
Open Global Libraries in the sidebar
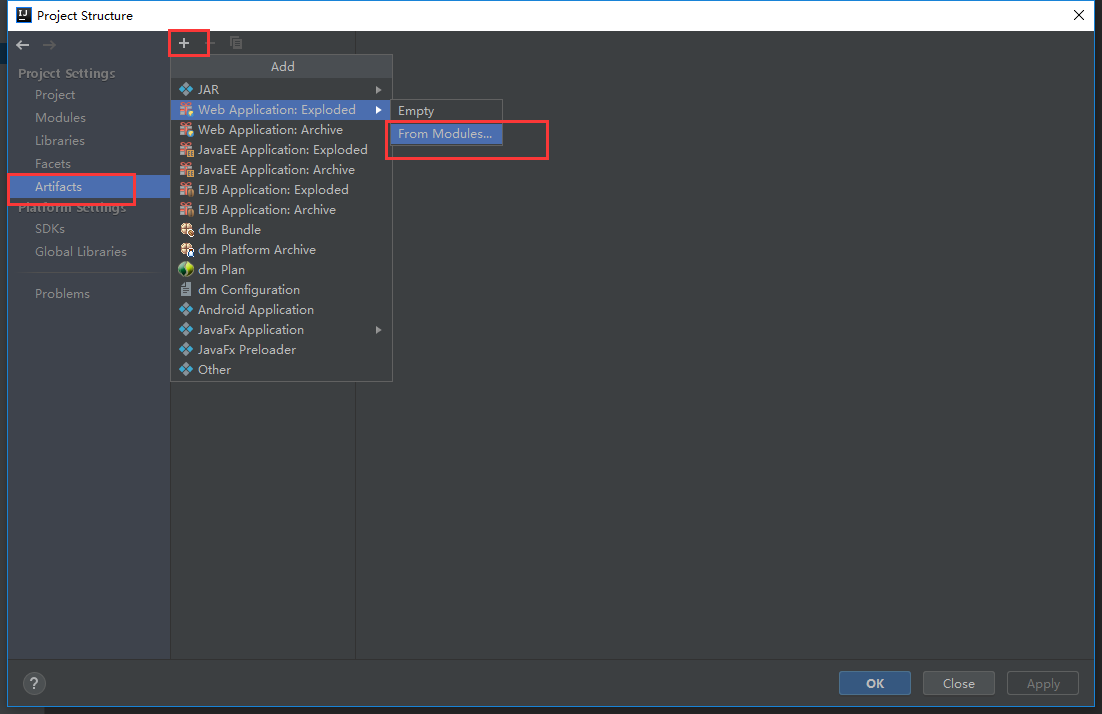coord(81,252)
